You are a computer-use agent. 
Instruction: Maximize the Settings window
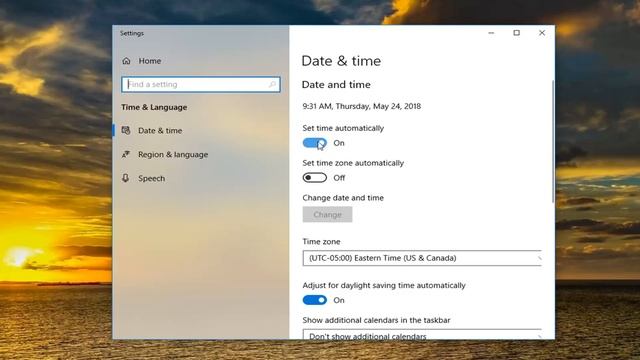pos(517,33)
